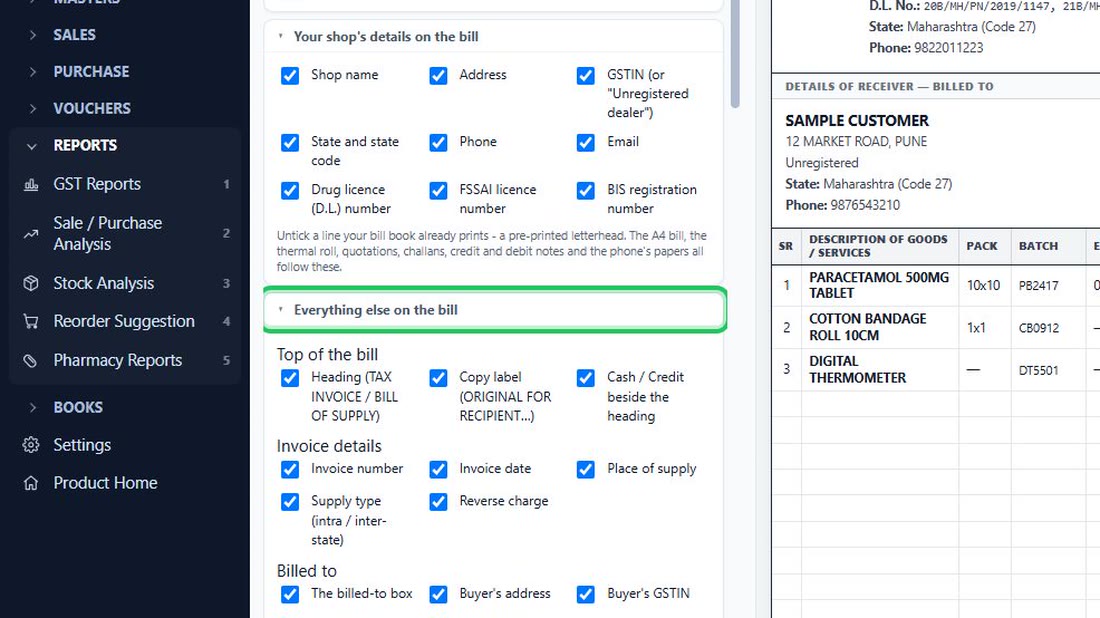
Task: Click batch value DT5501 in preview
Action: (x=1039, y=370)
